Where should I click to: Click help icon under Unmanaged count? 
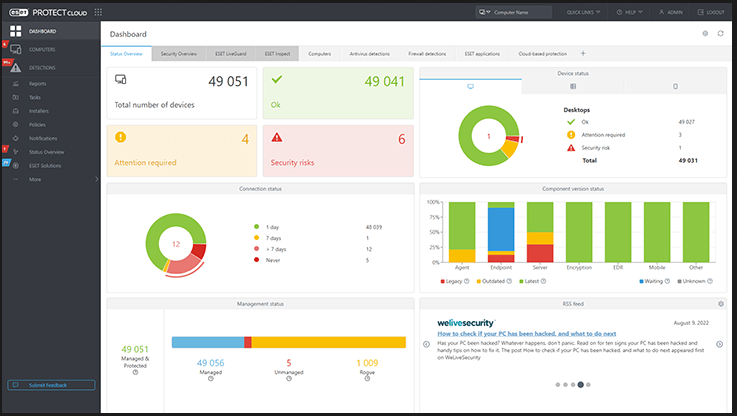point(289,378)
